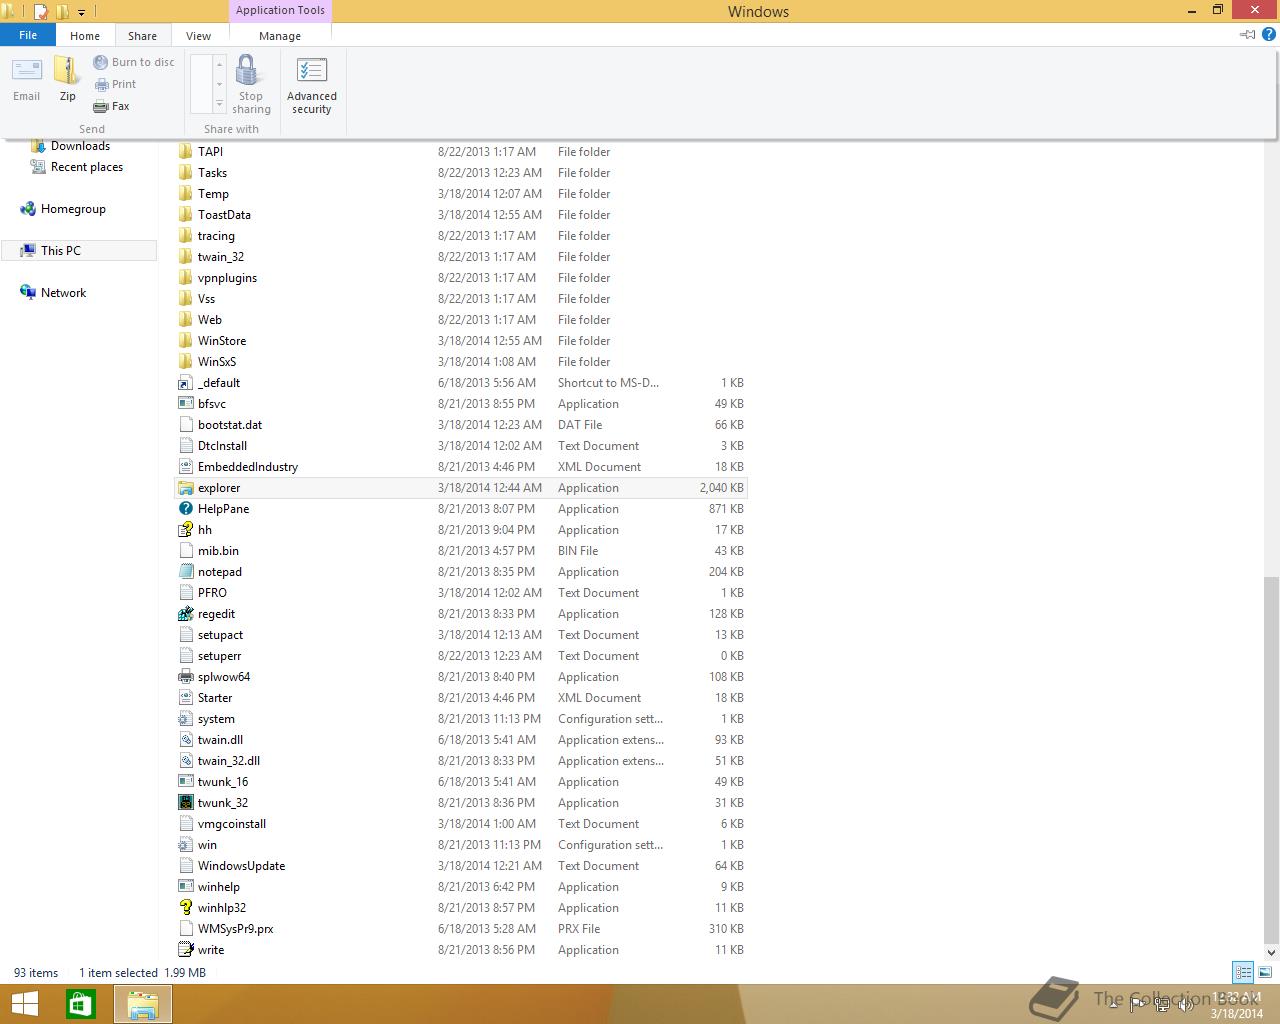Open Help with the blue question icon

1271,35
